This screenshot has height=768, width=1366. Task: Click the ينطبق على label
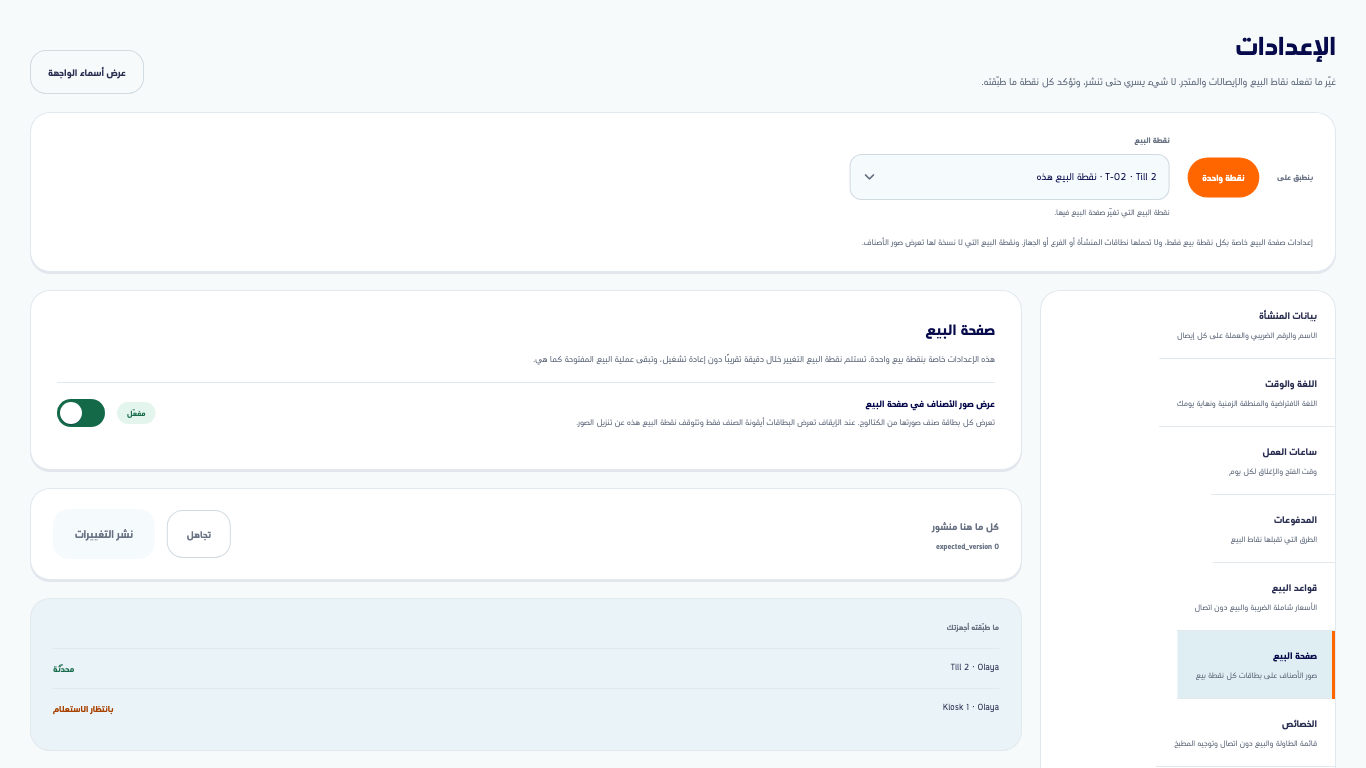pyautogui.click(x=1295, y=178)
